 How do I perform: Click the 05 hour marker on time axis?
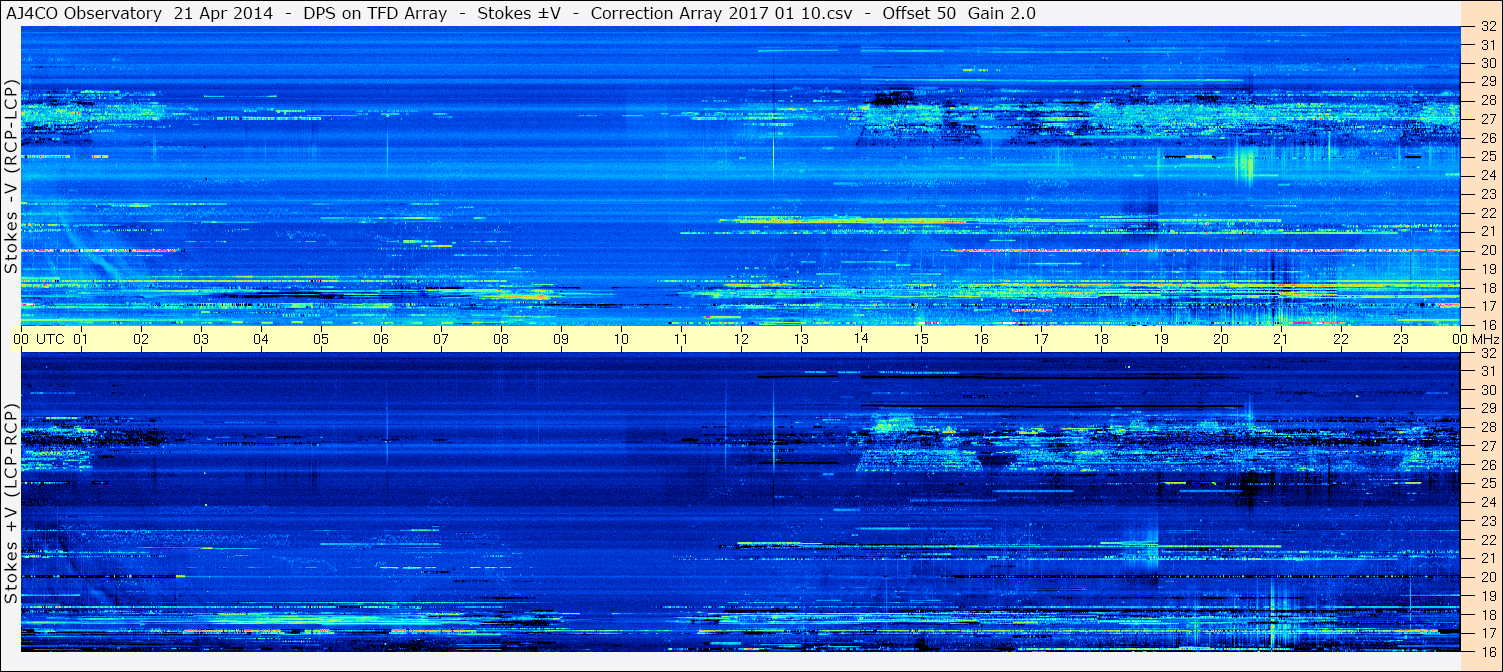(321, 339)
